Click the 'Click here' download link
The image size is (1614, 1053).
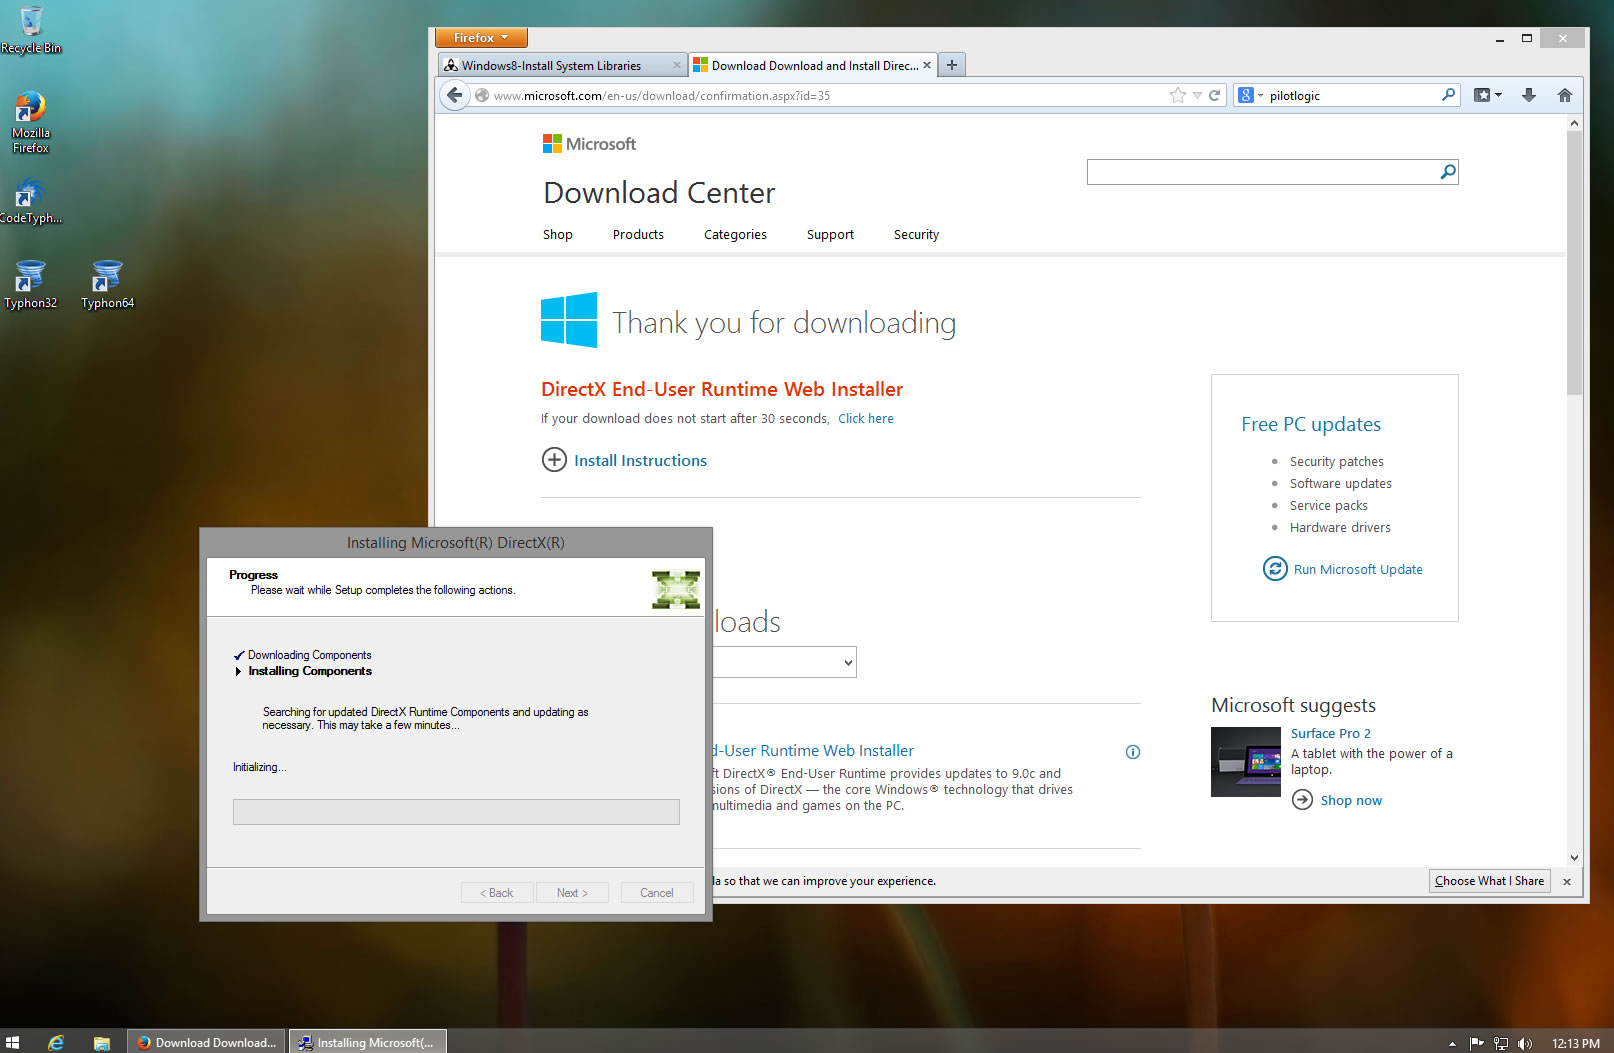(x=866, y=418)
